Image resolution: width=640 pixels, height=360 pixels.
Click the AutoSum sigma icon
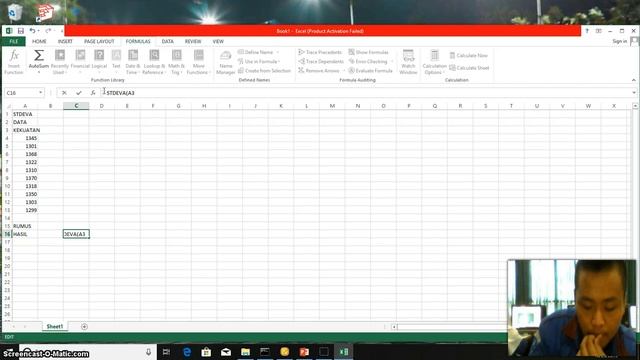(x=39, y=55)
